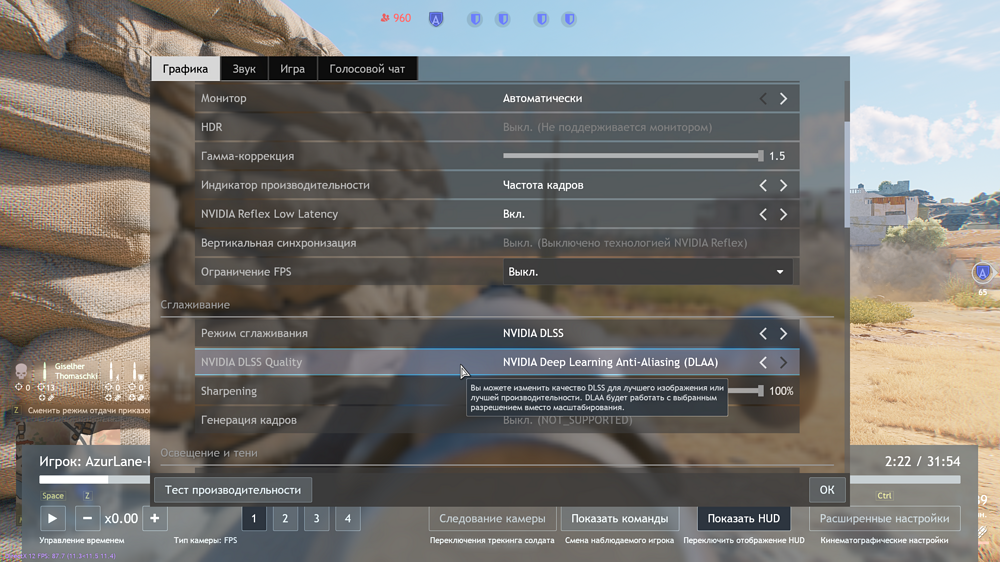
Task: Toggle NVIDIA Reflex Low Latency with left arrow
Action: tap(763, 214)
